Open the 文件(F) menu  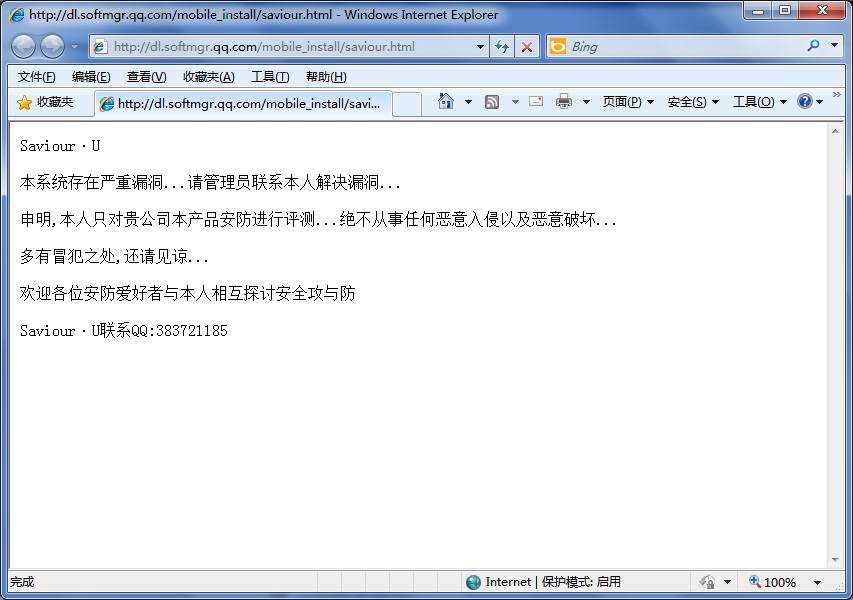[x=36, y=77]
